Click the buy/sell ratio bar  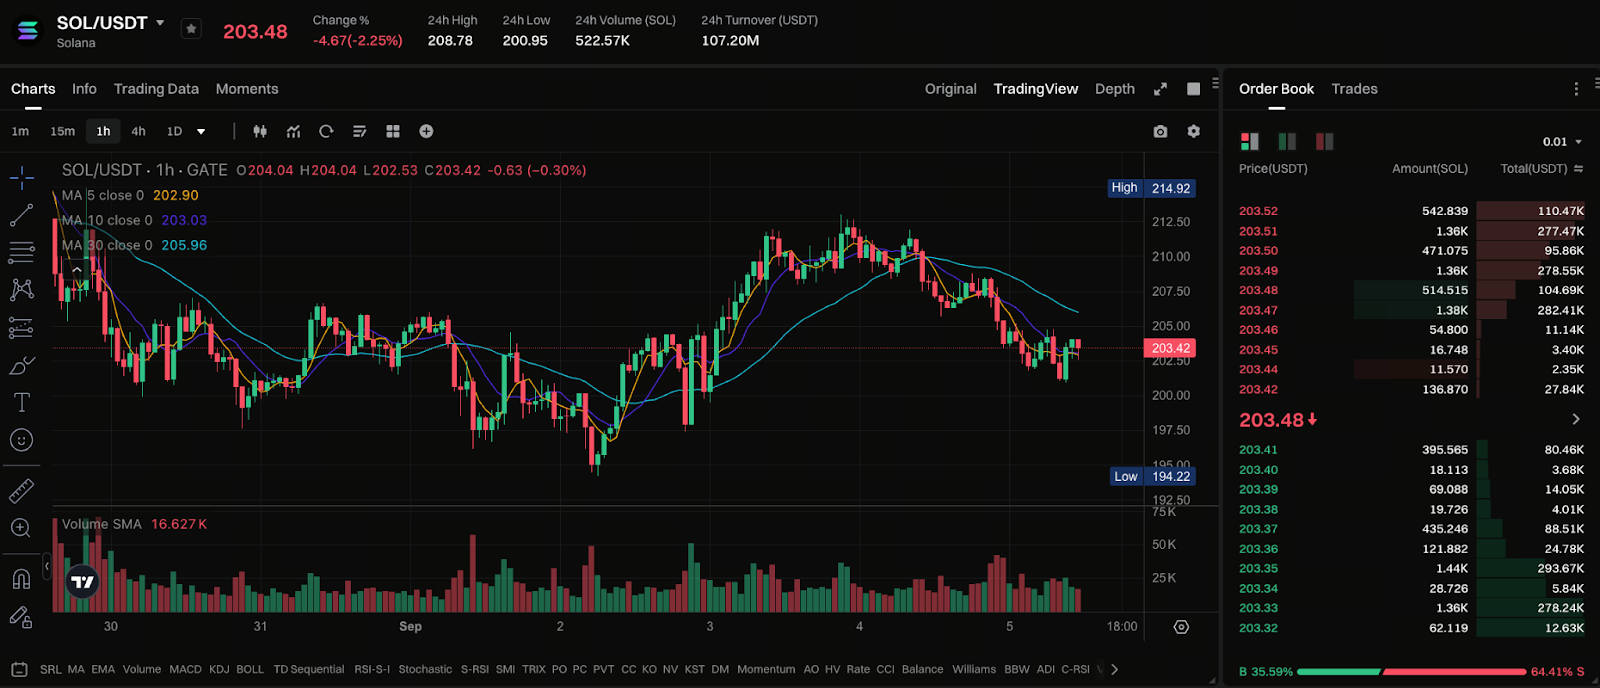pyautogui.click(x=1411, y=672)
